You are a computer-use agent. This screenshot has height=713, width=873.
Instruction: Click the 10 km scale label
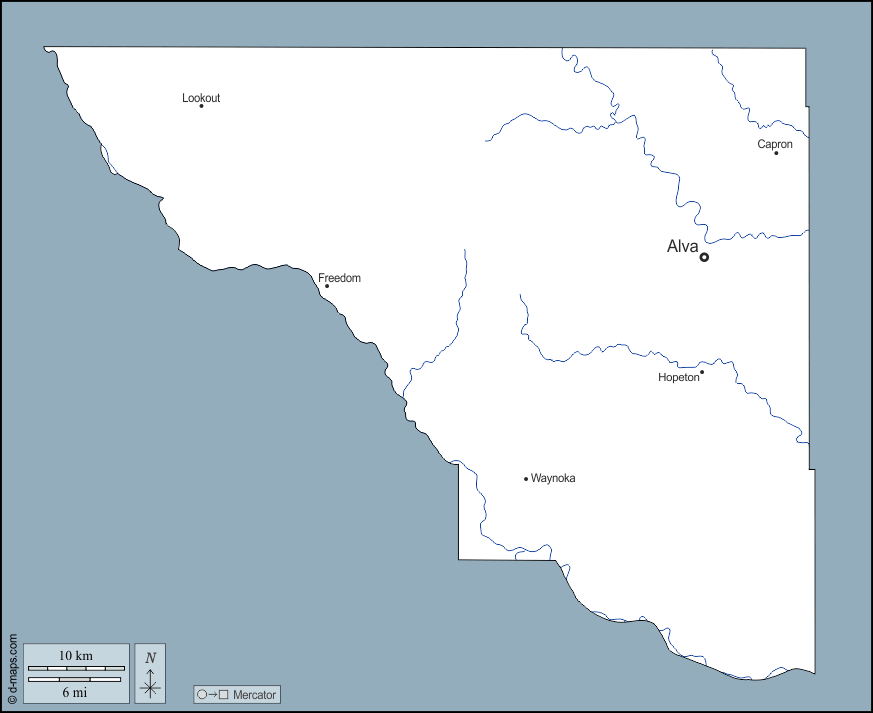(76, 655)
